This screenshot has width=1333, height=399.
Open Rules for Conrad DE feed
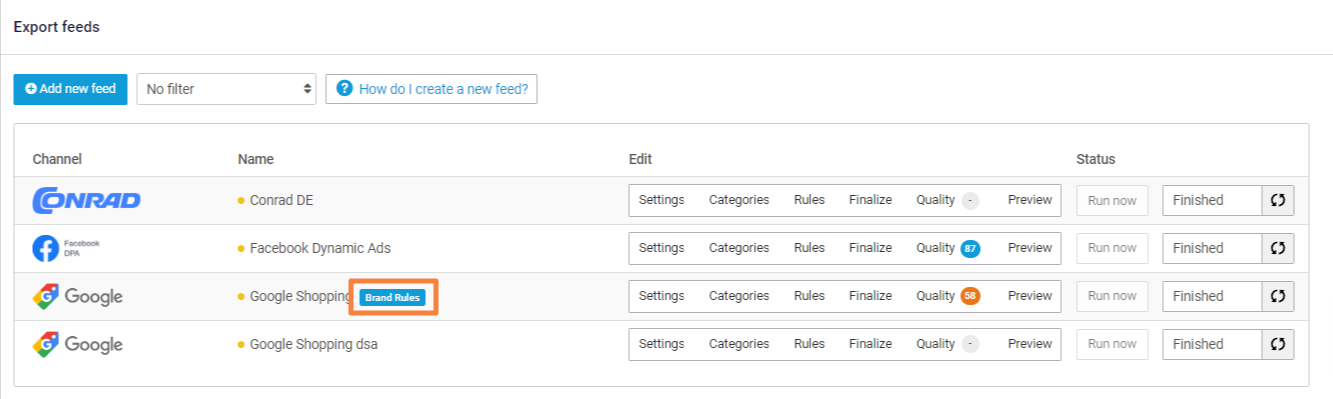[809, 200]
